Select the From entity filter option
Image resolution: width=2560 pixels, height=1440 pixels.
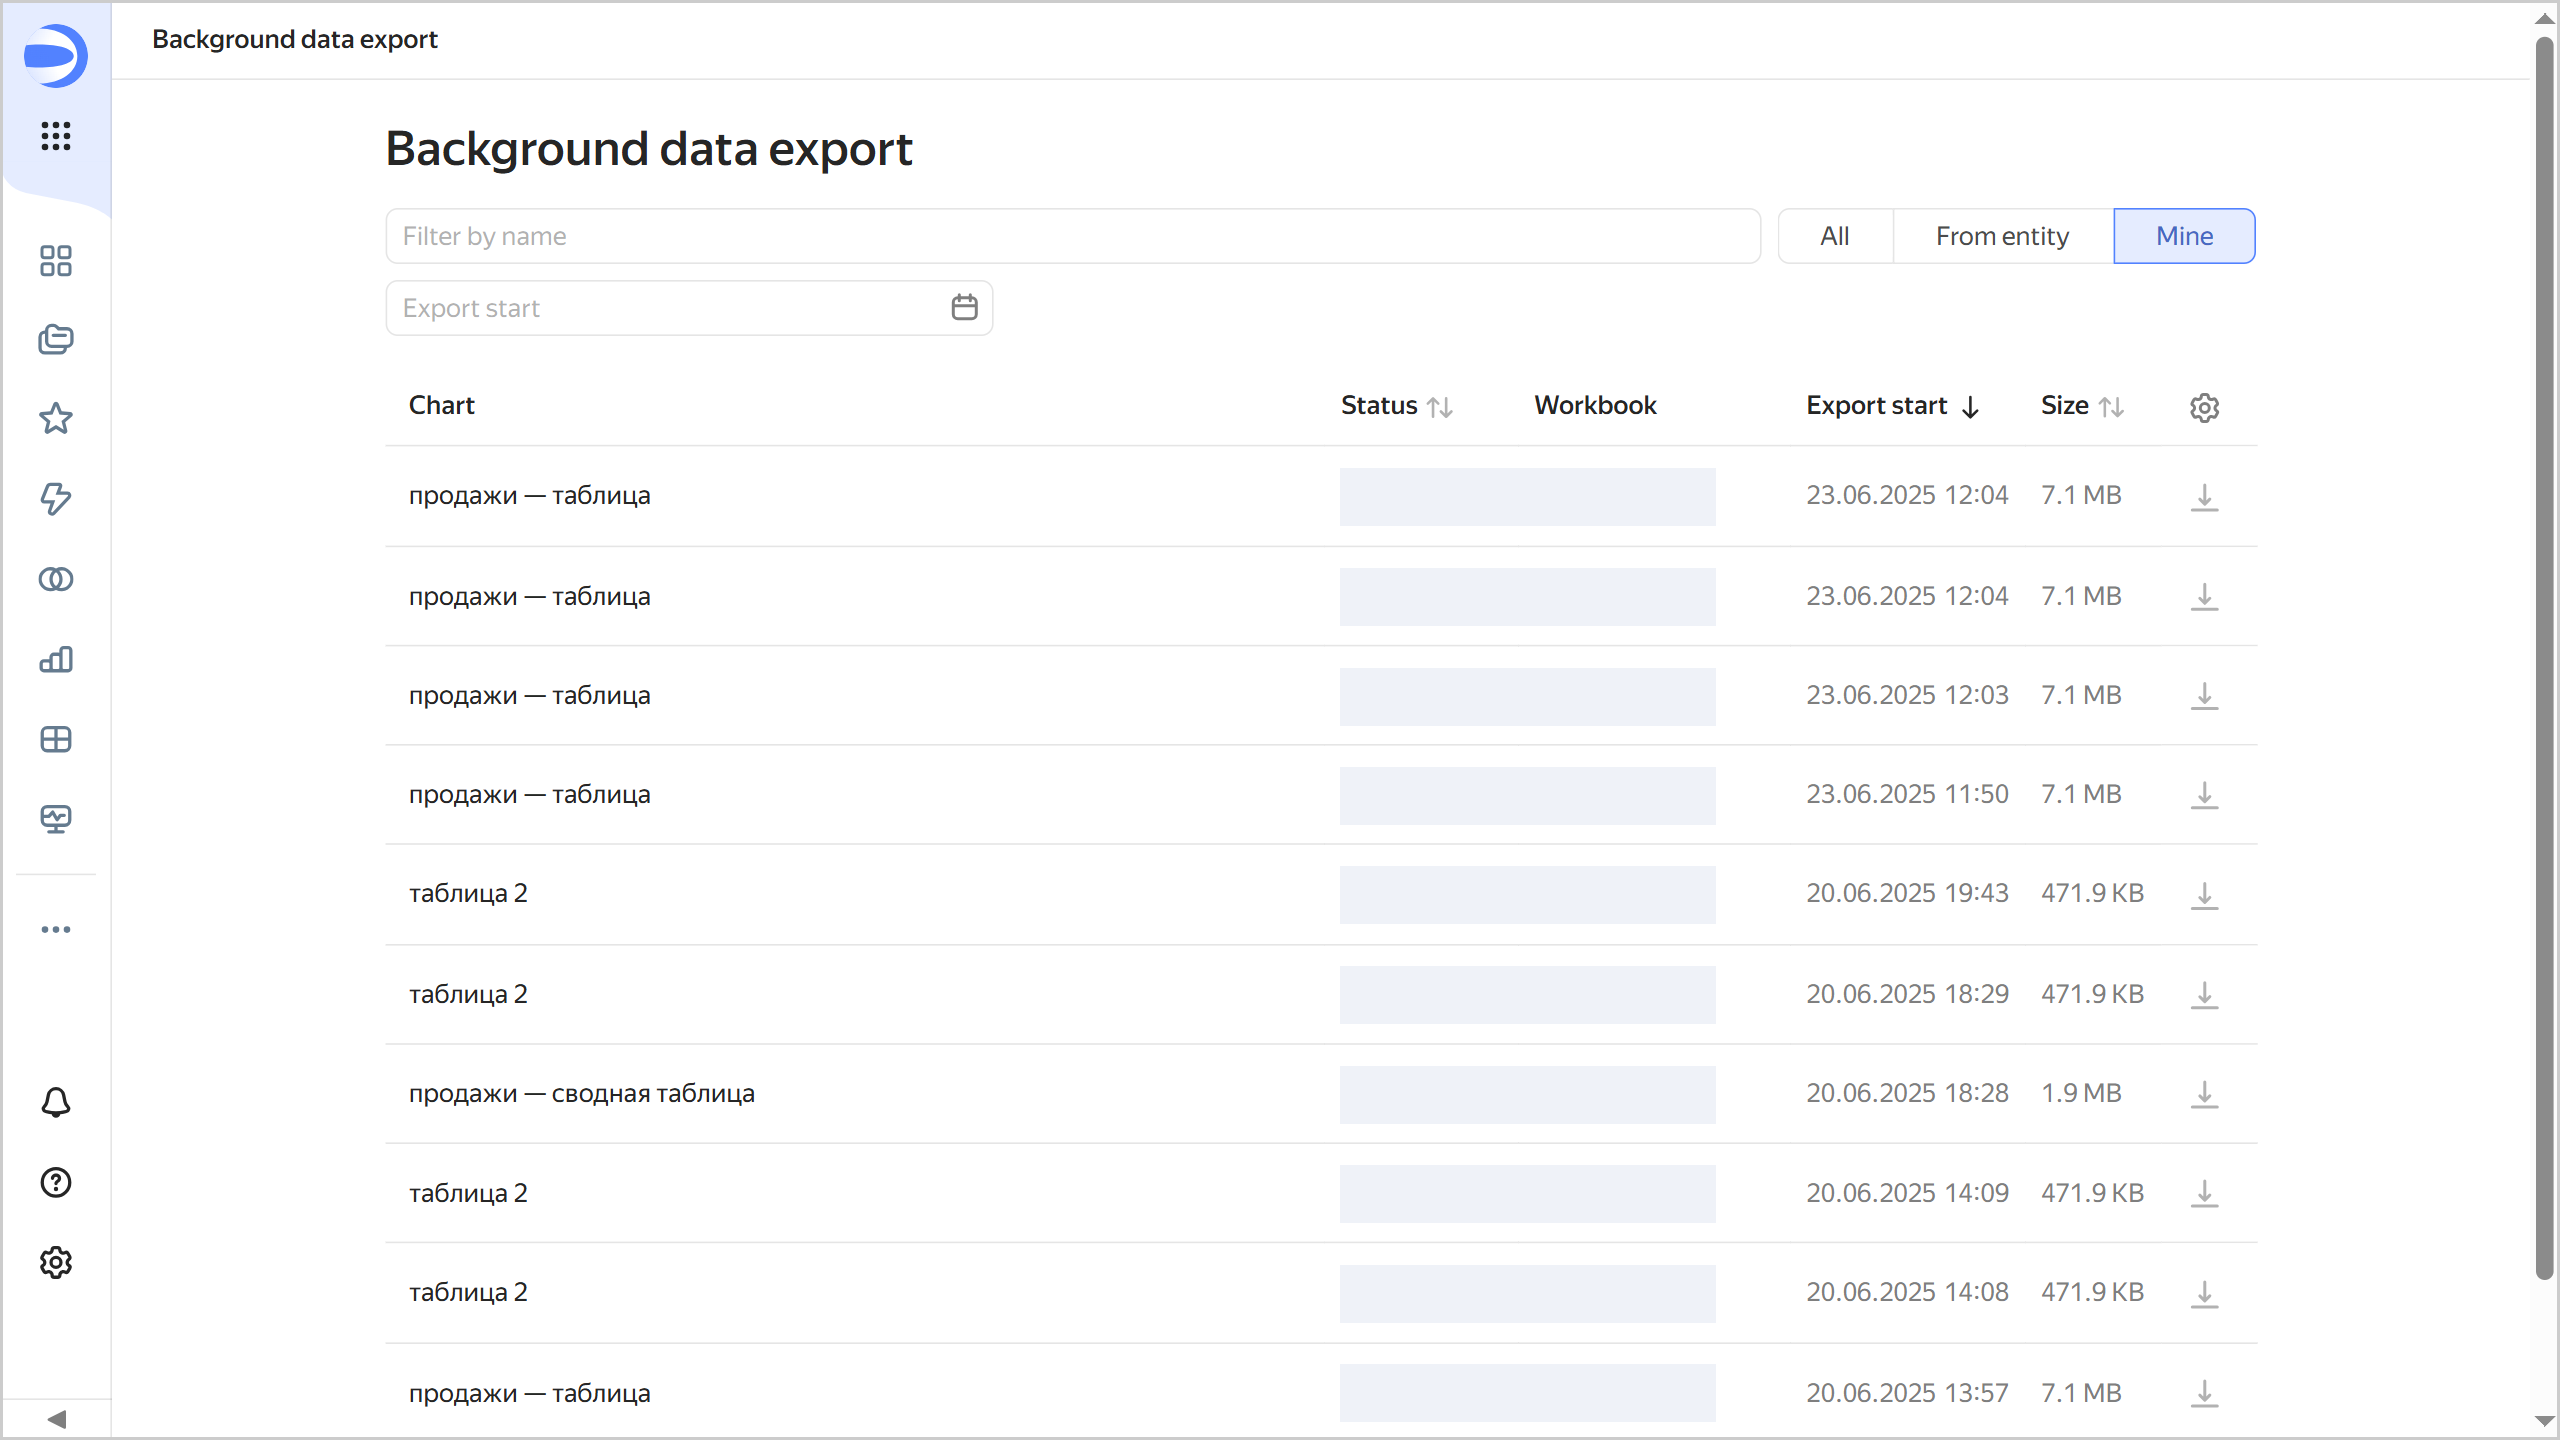click(x=2002, y=236)
